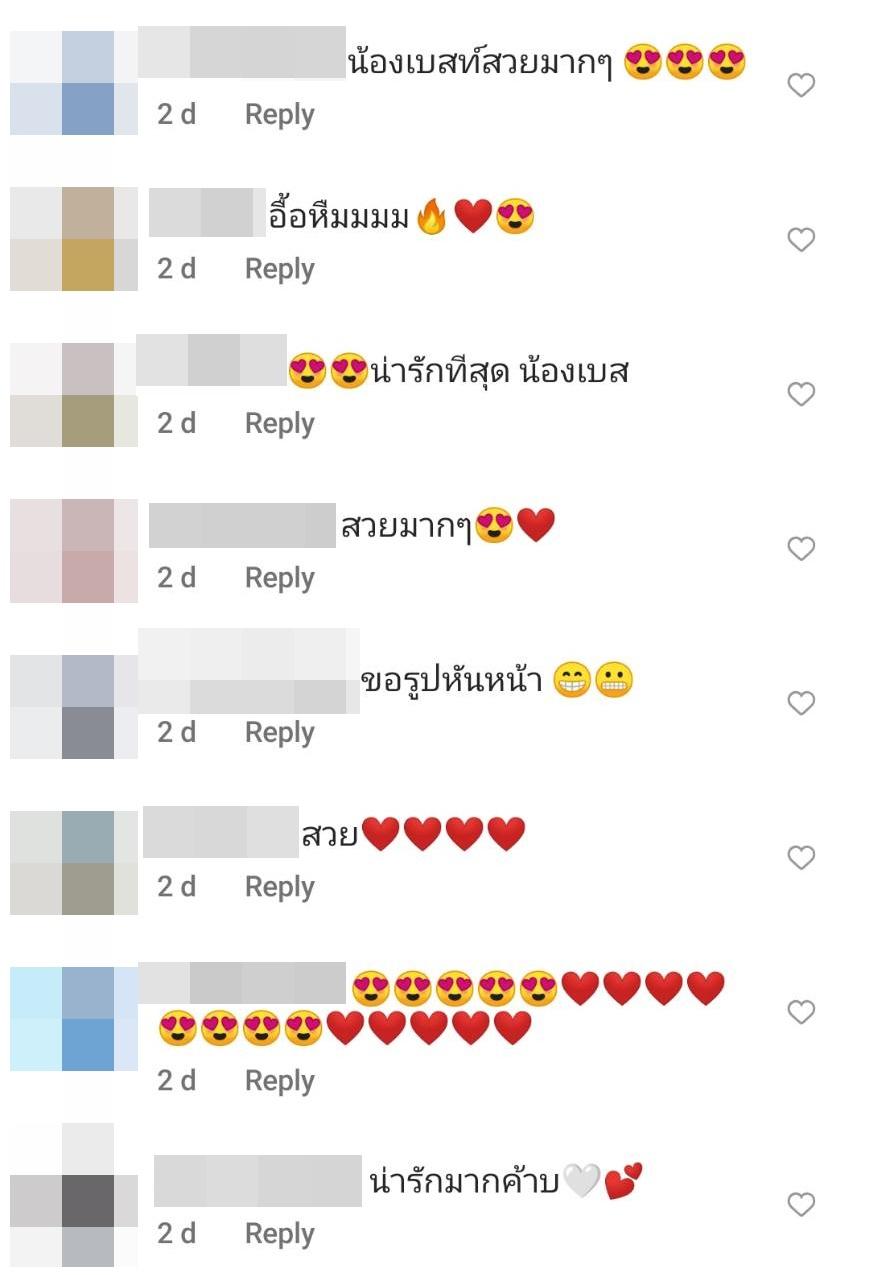869x1275 pixels.
Task: Like the comment "อื้อหืมมมม" with fire emoji
Action: (801, 240)
